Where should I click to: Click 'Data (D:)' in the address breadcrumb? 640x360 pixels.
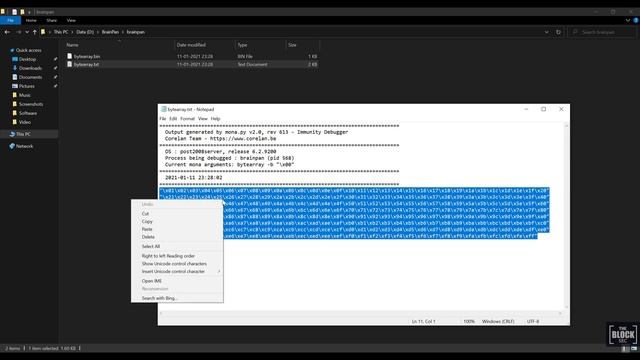(84, 32)
